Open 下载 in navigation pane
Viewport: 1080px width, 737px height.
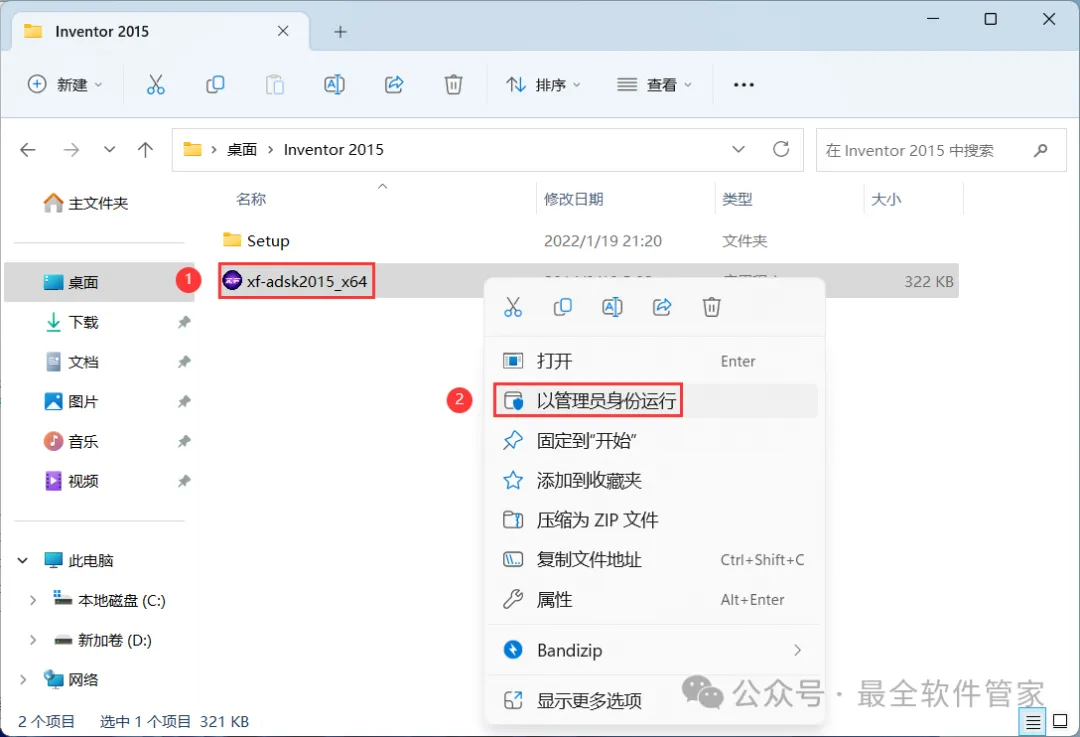(x=83, y=322)
